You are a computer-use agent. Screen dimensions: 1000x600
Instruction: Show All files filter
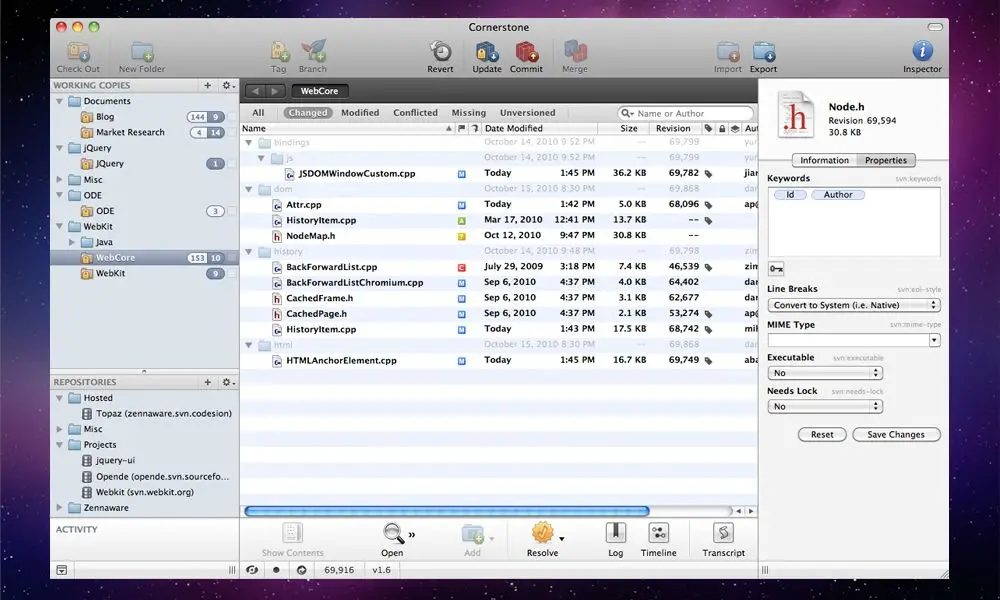(258, 113)
